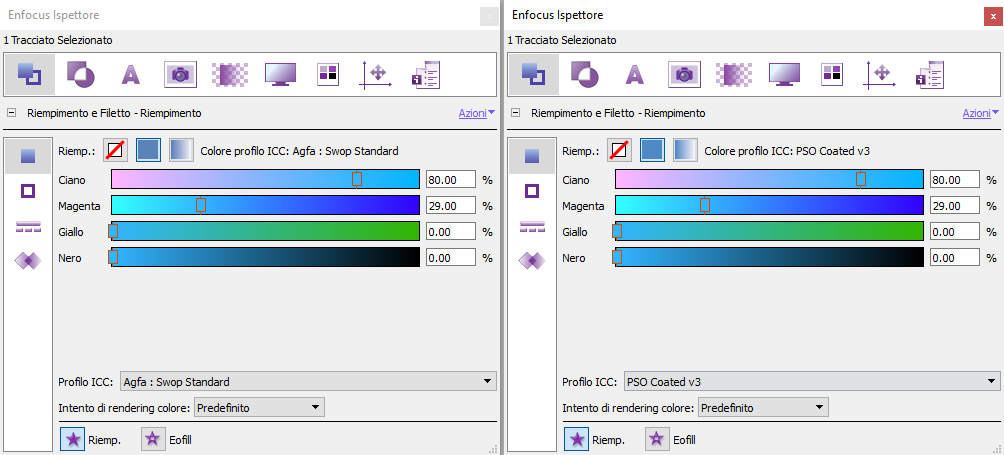Choose solid color fill in left inspector
Viewport: 1004px width, 455px height.
coord(149,151)
